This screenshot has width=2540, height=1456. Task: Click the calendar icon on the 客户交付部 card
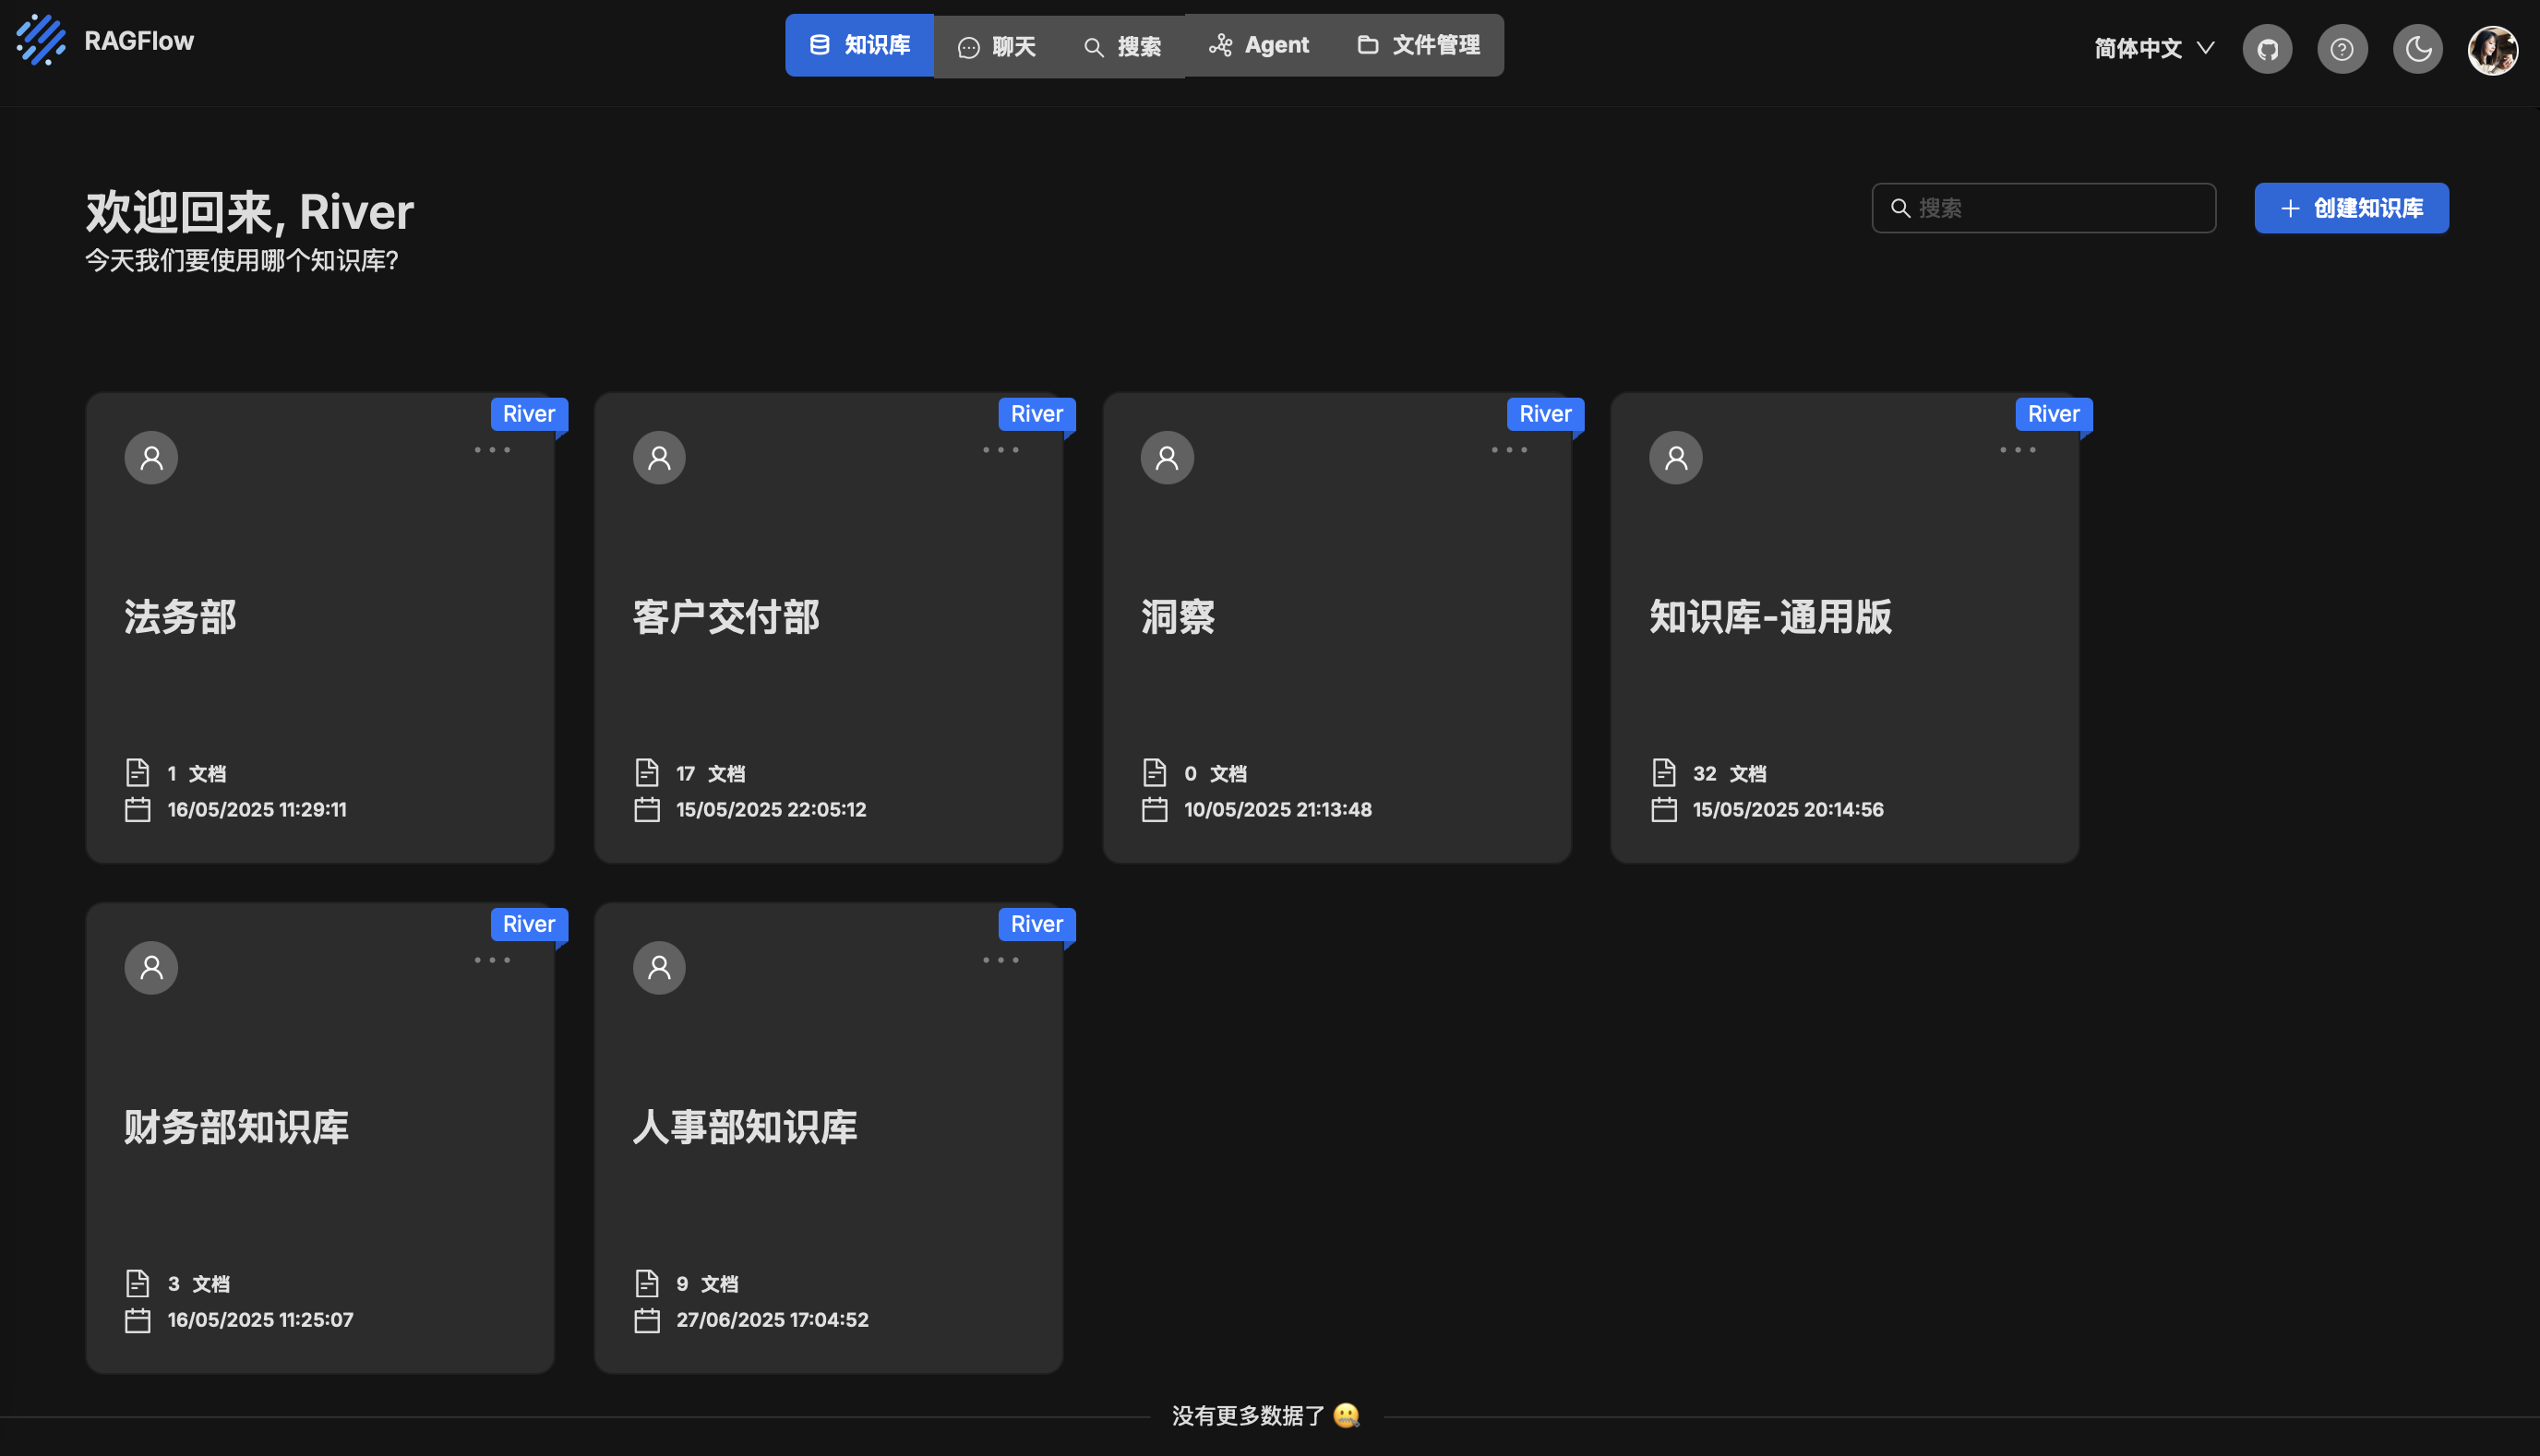pos(647,809)
